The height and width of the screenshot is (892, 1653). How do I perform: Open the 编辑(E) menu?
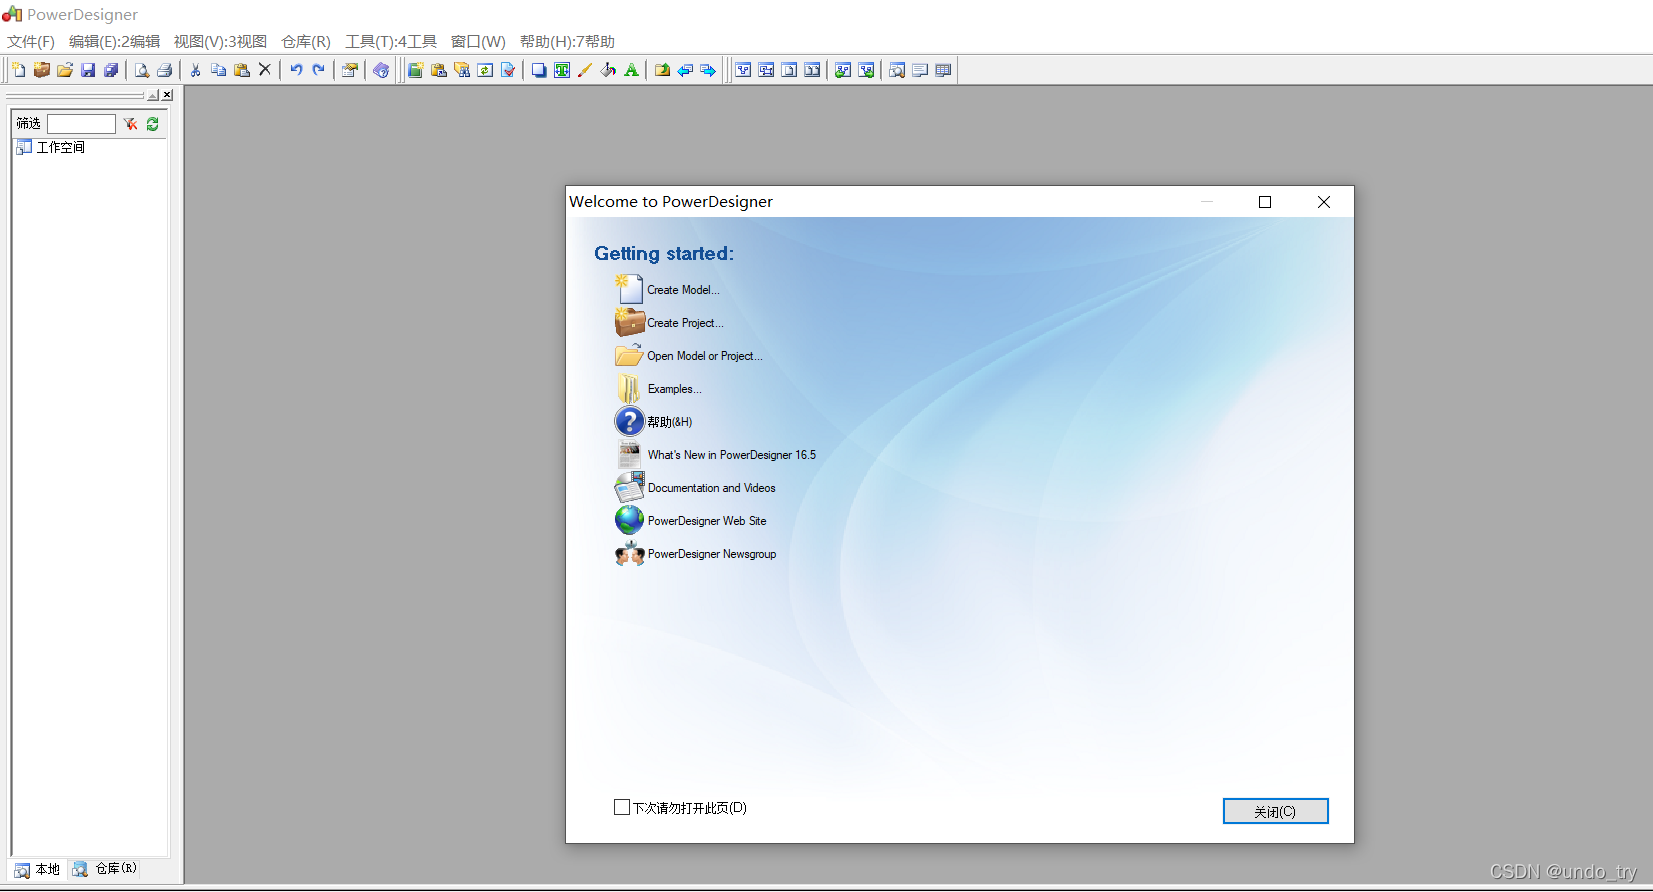[x=114, y=41]
